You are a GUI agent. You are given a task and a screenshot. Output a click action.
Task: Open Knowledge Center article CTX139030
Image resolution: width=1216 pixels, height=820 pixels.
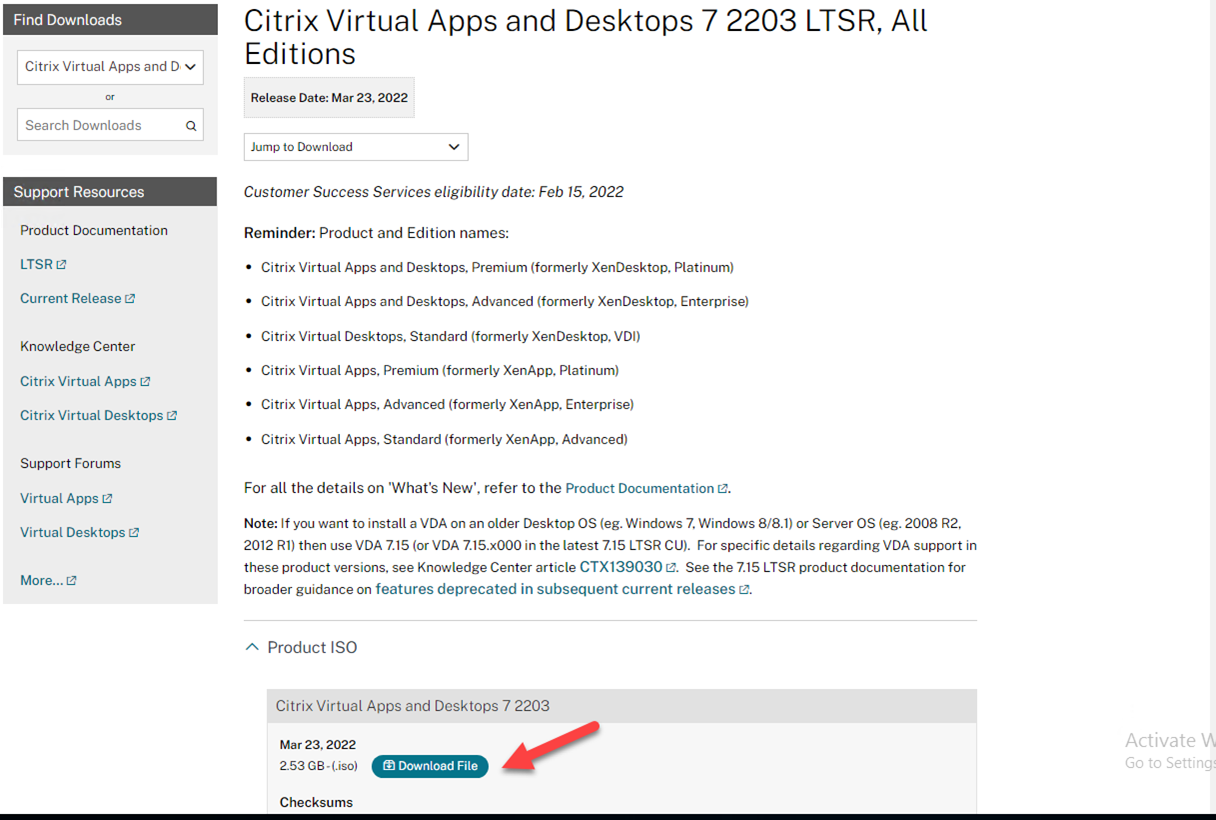click(x=621, y=567)
